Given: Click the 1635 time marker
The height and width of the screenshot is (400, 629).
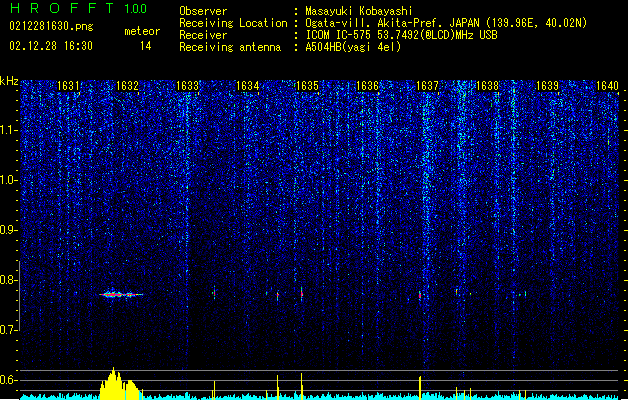Looking at the screenshot, I should 307,86.
